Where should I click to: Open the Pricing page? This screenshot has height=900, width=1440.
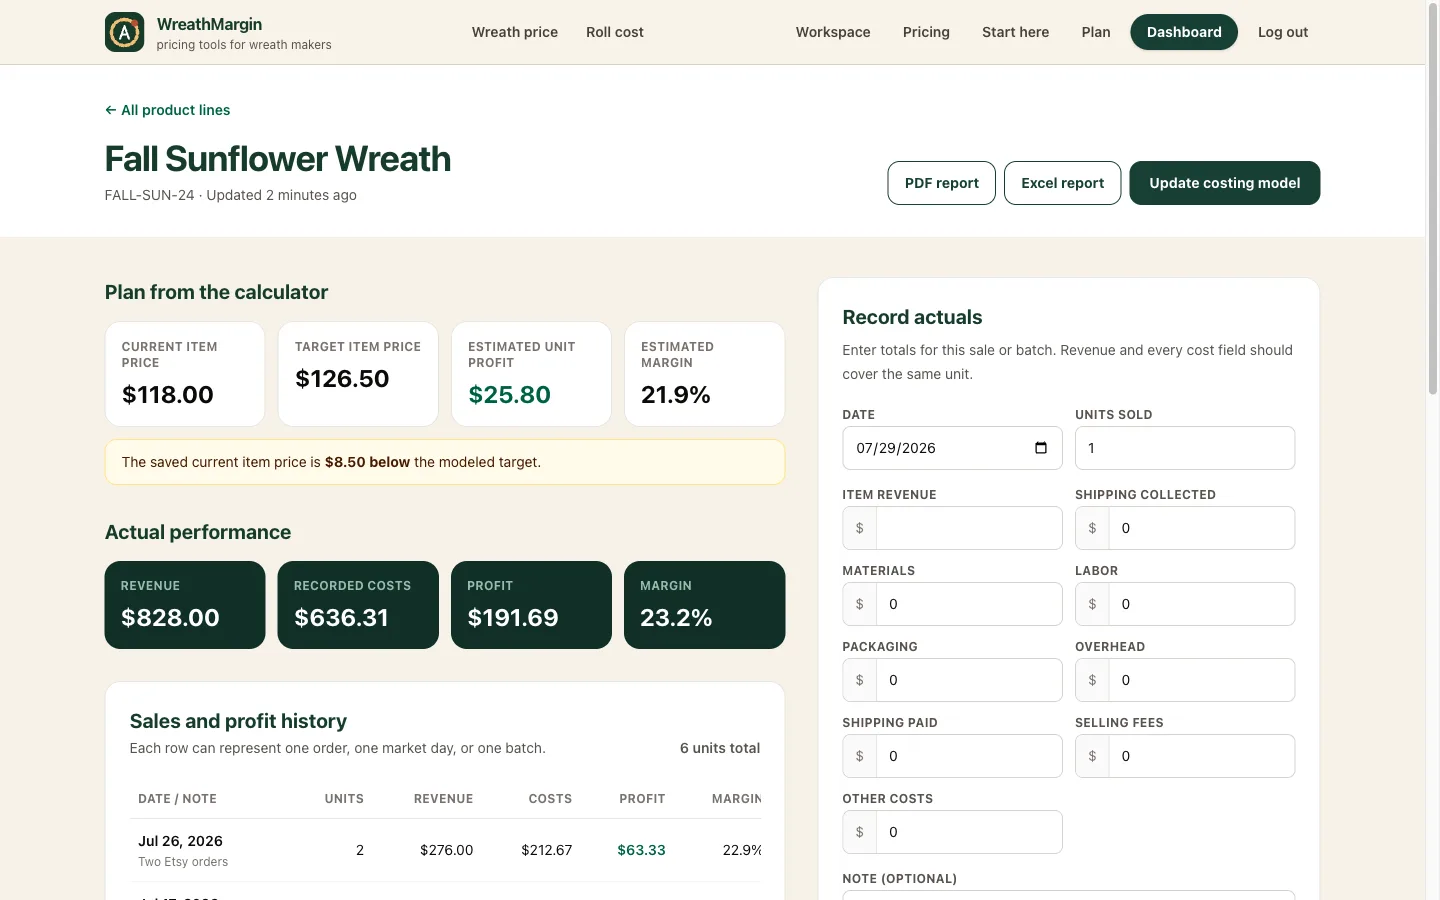(x=926, y=32)
